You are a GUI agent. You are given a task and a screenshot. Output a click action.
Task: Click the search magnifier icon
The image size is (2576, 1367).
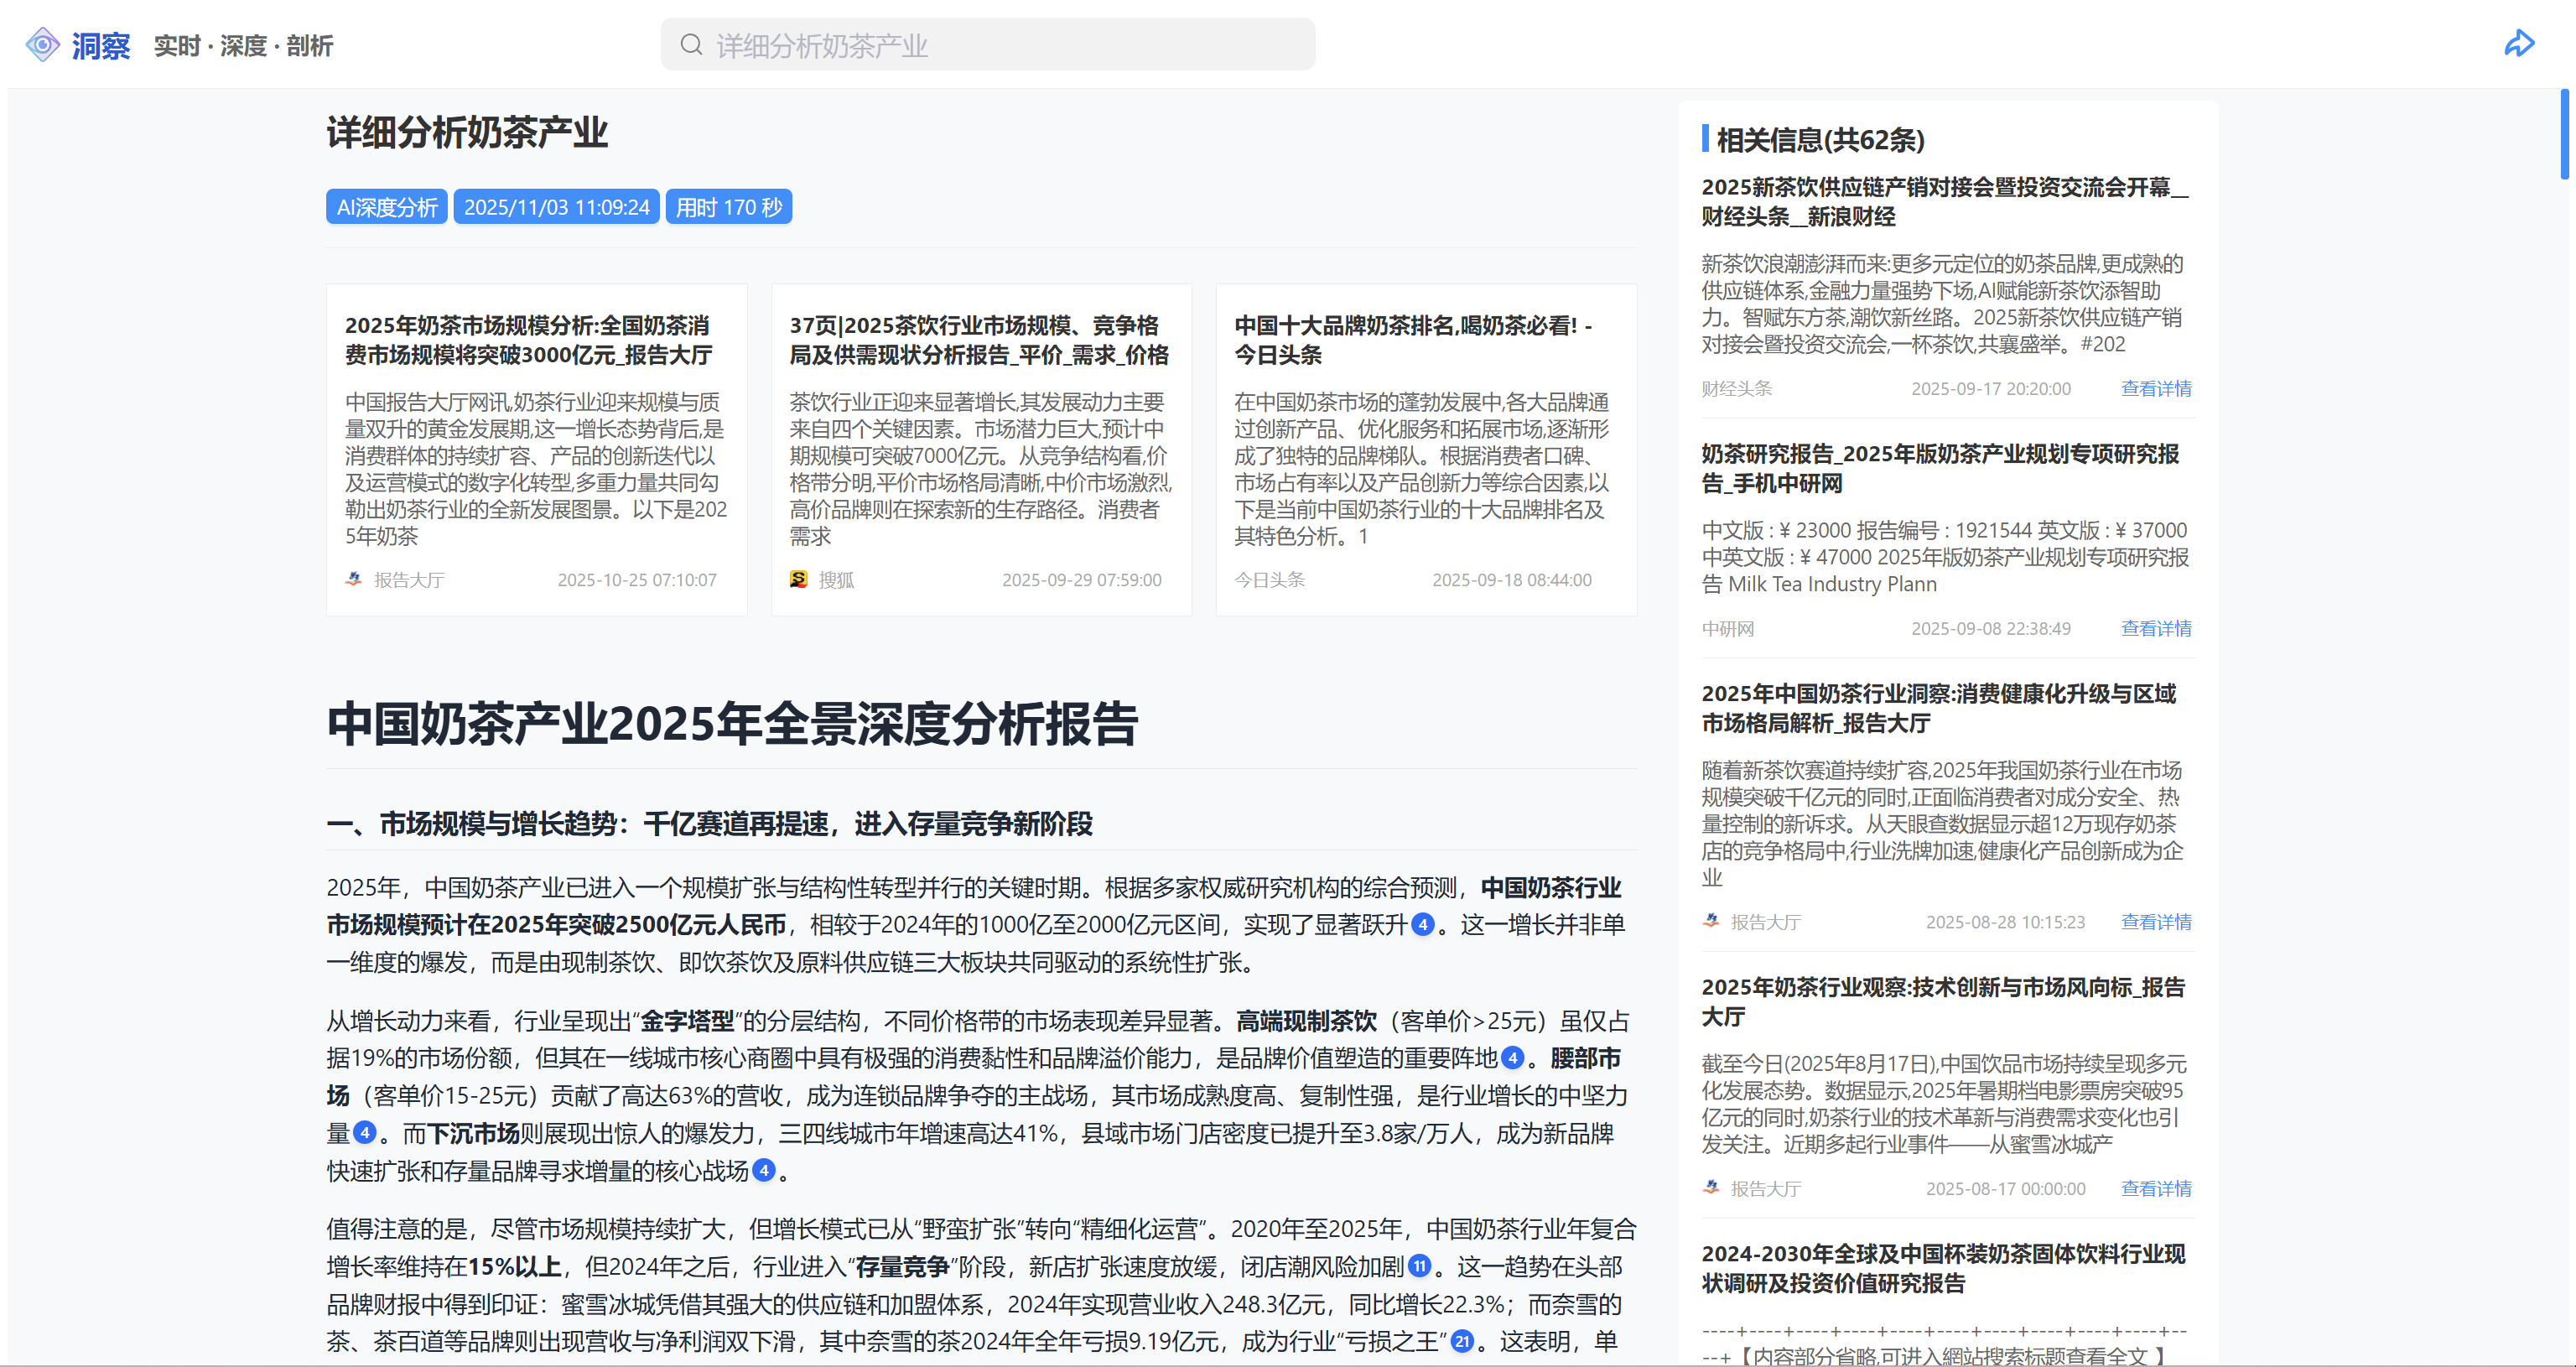(x=691, y=45)
